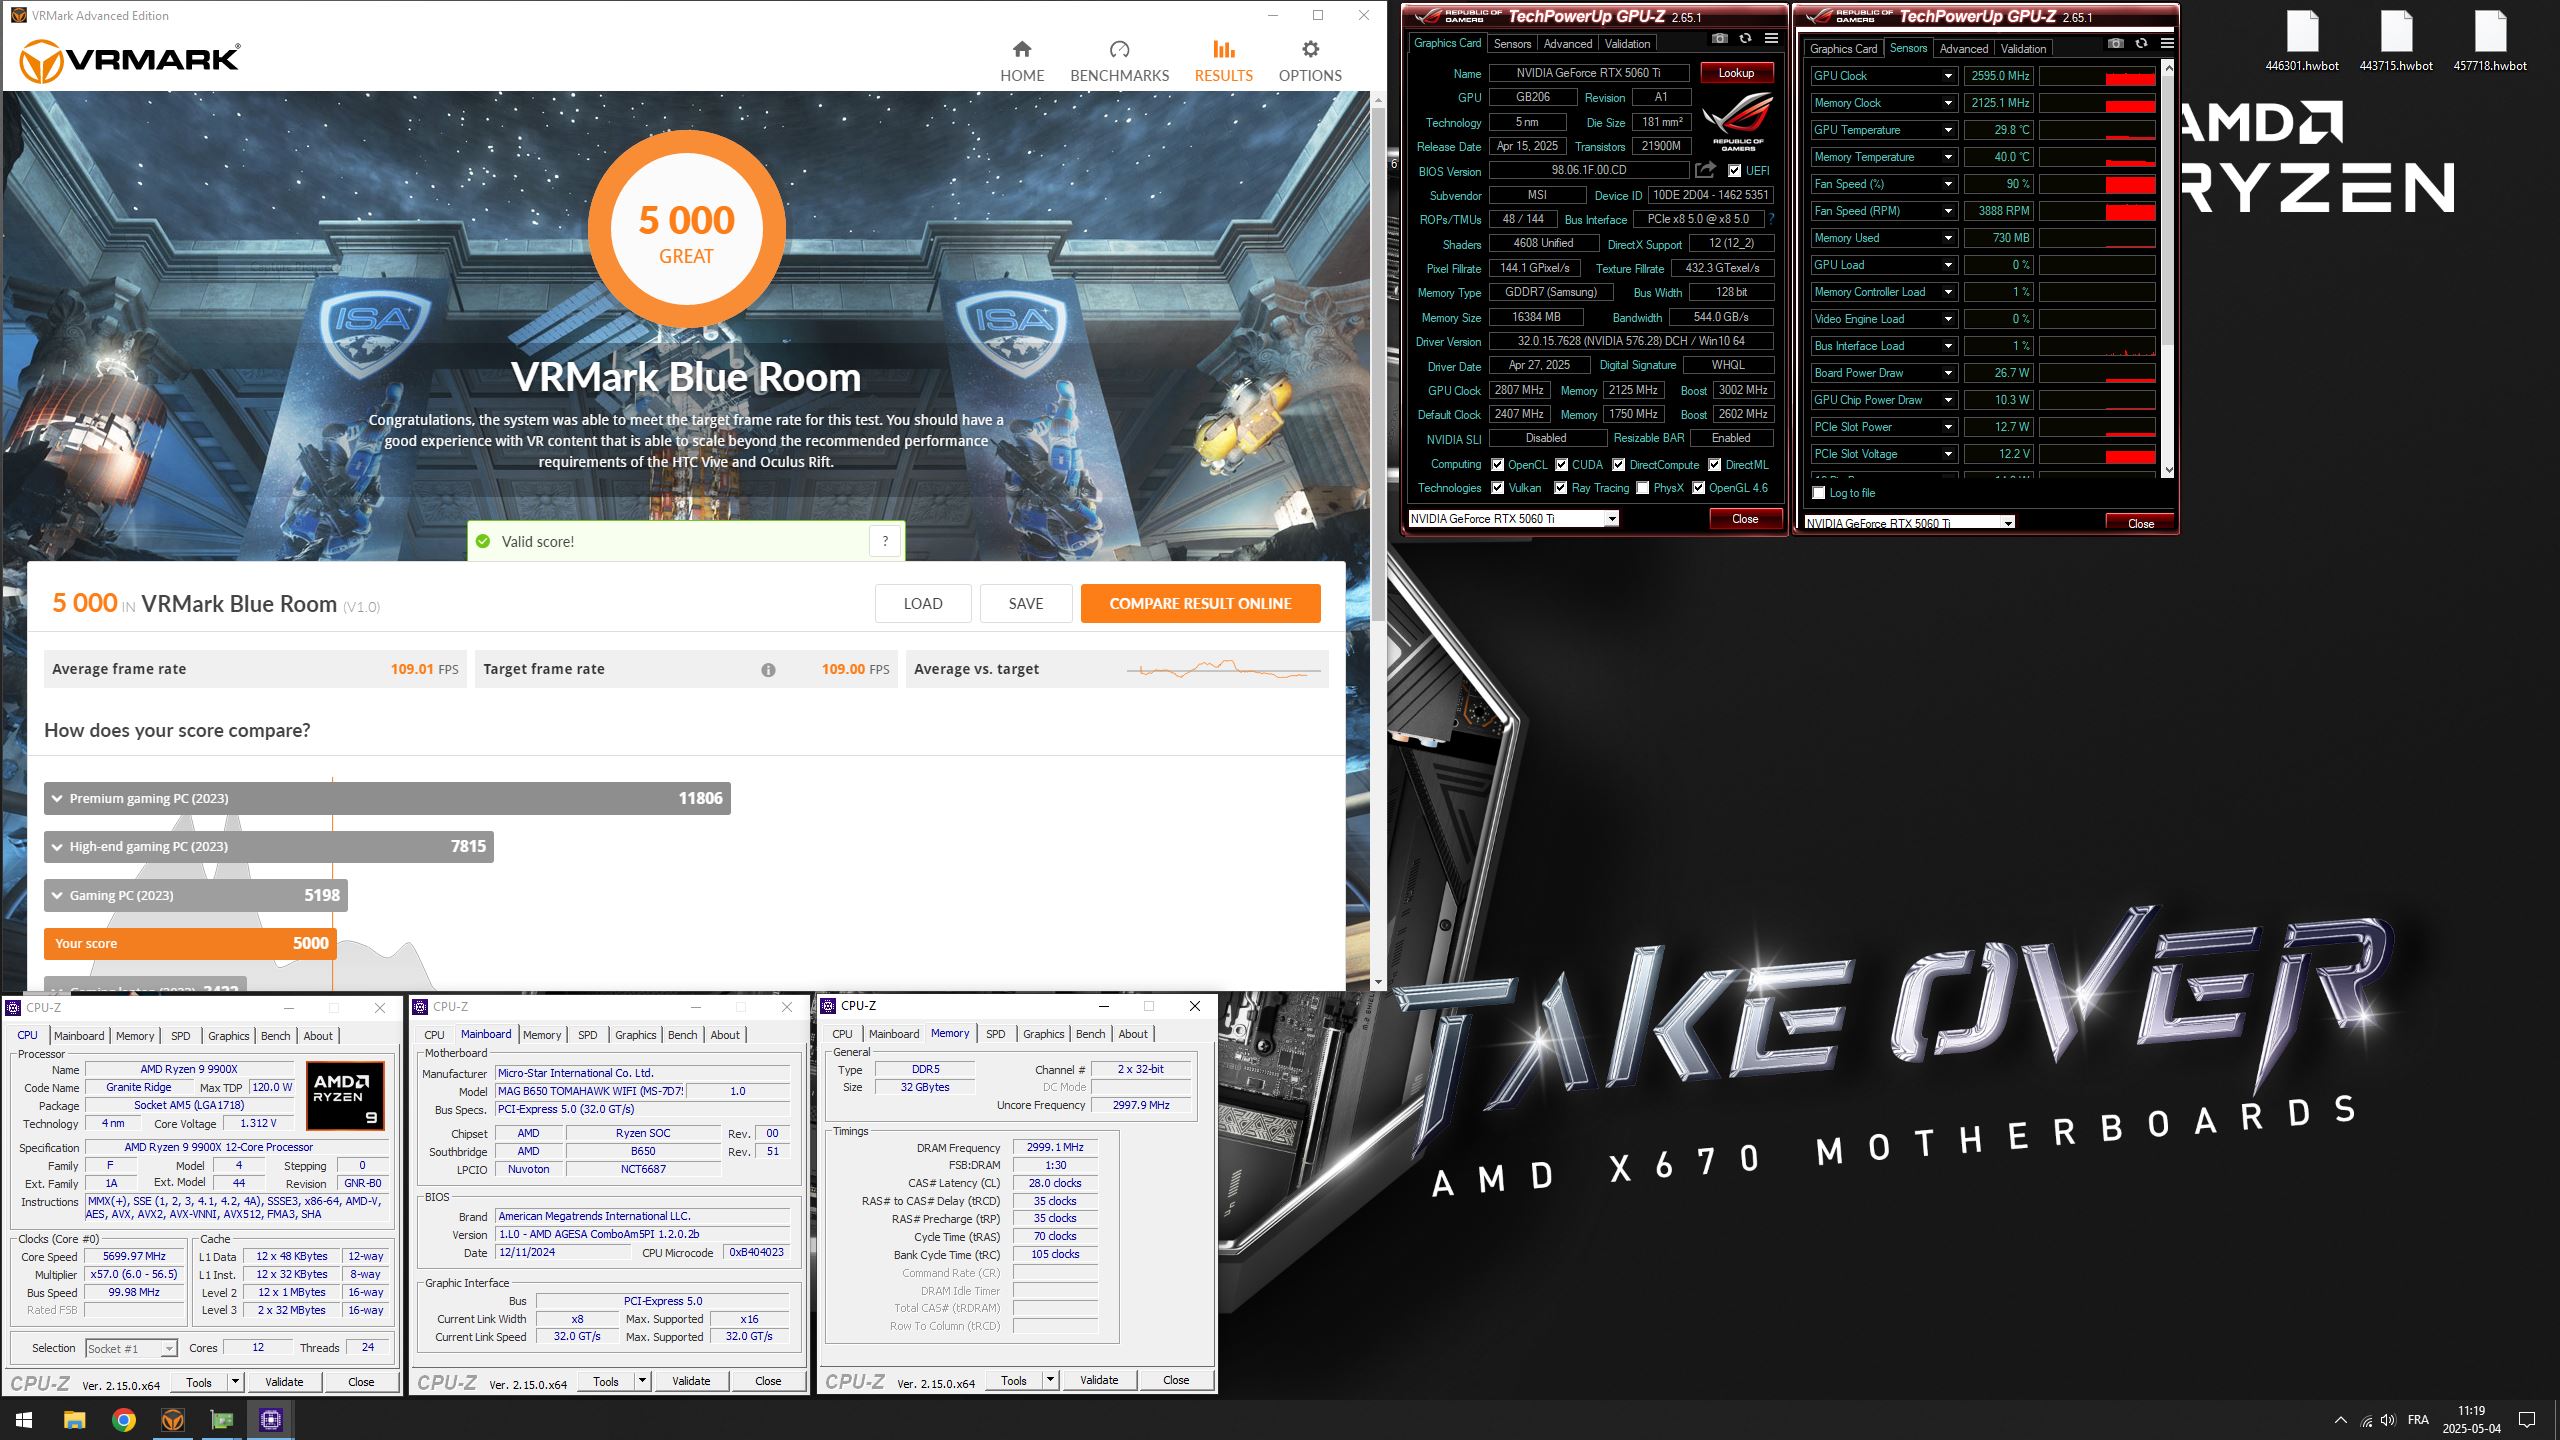
Task: Go to VRMark HOME icon
Action: pyautogui.click(x=1021, y=49)
